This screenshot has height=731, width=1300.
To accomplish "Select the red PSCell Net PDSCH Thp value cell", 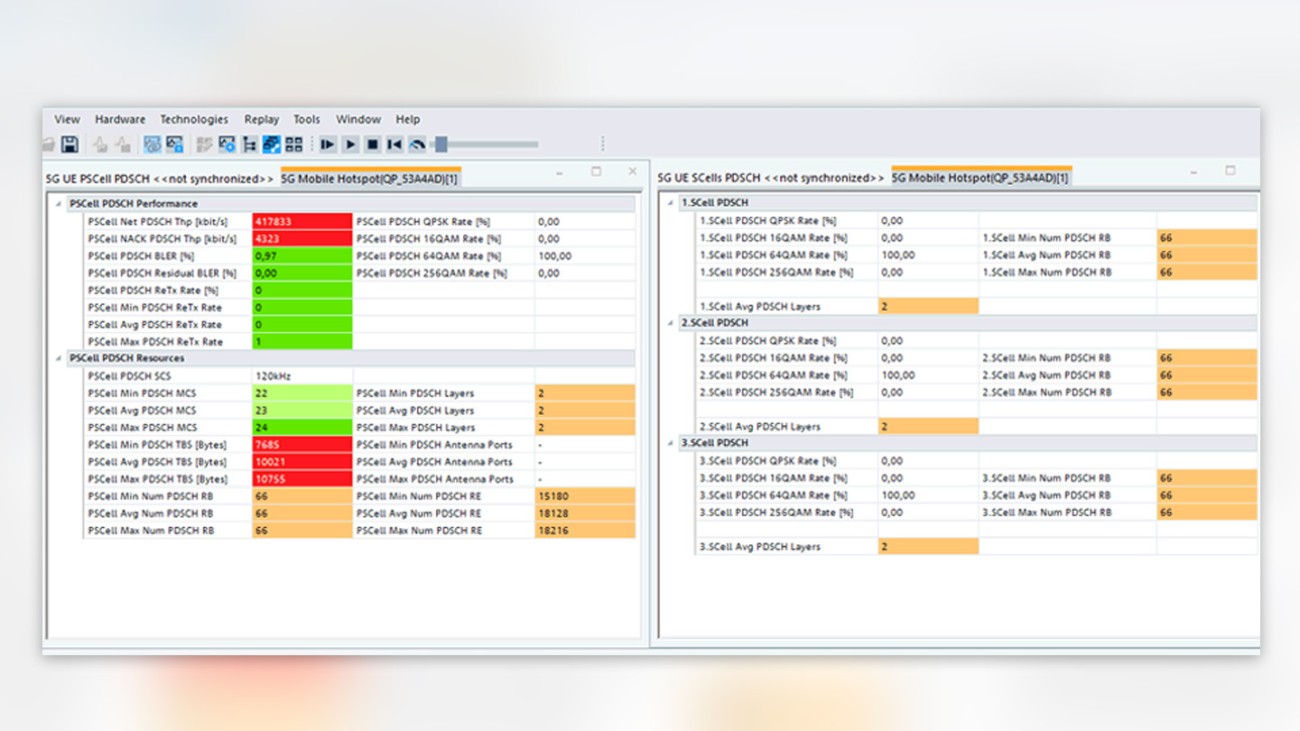I will (299, 221).
